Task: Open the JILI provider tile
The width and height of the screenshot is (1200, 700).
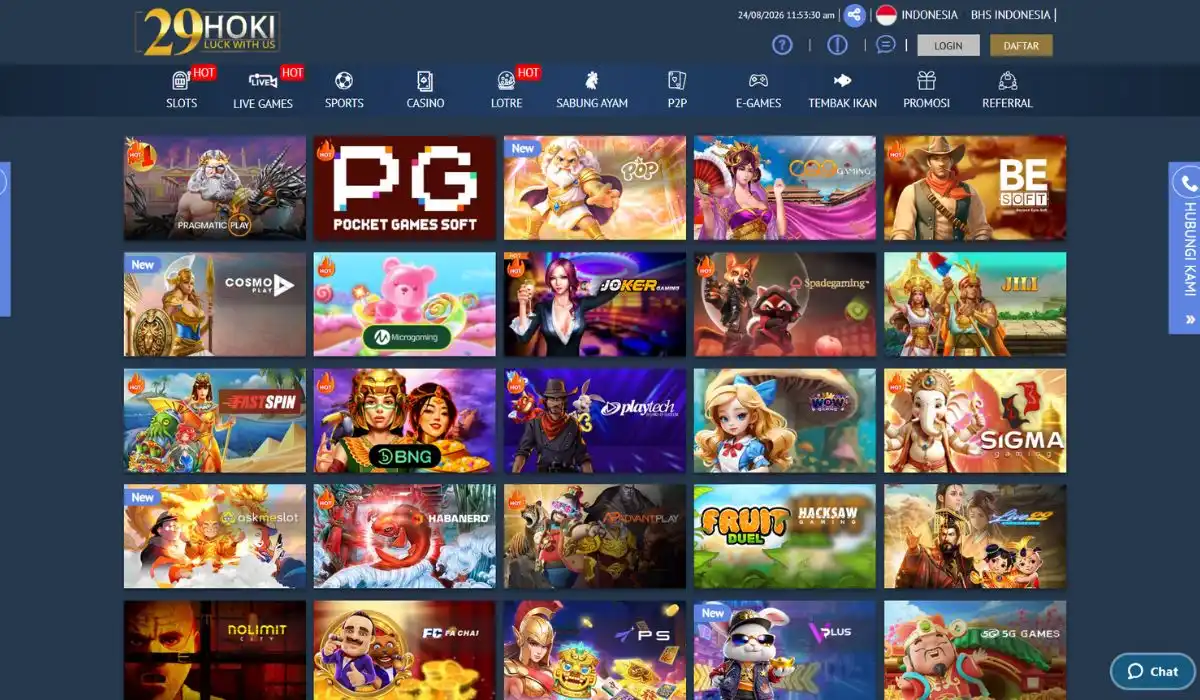Action: [975, 304]
